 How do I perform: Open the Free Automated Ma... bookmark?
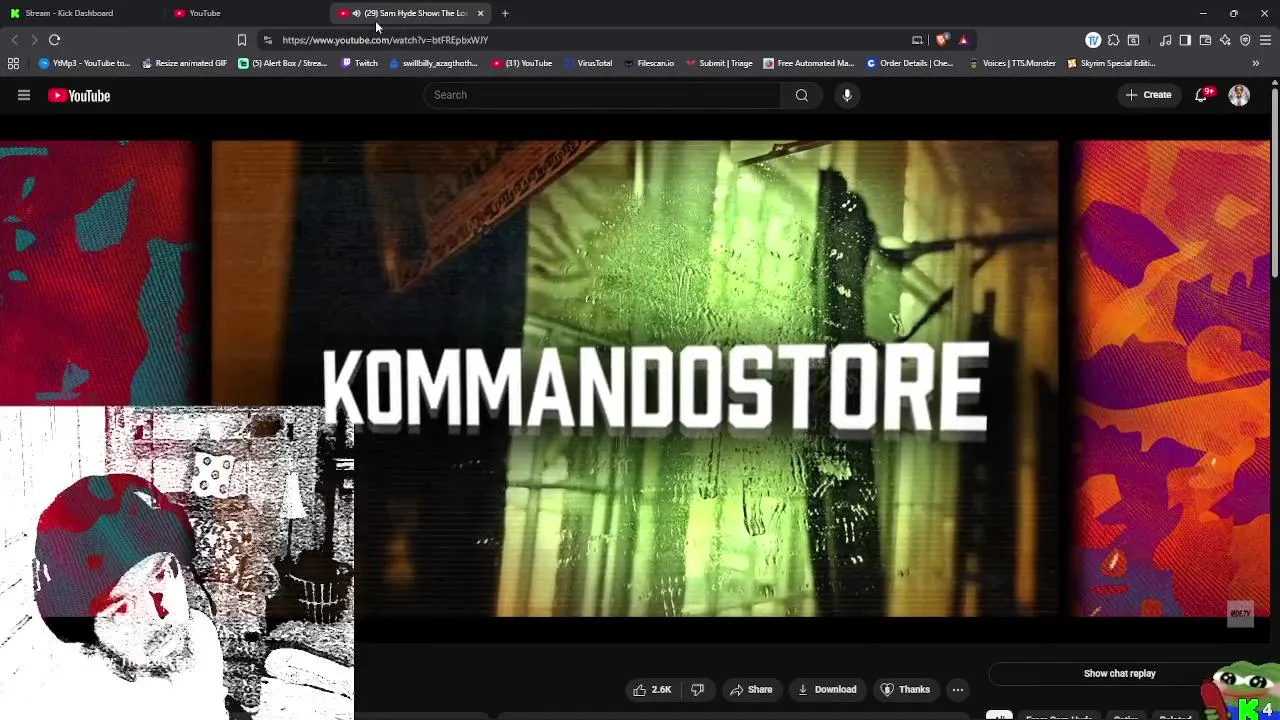tap(808, 63)
